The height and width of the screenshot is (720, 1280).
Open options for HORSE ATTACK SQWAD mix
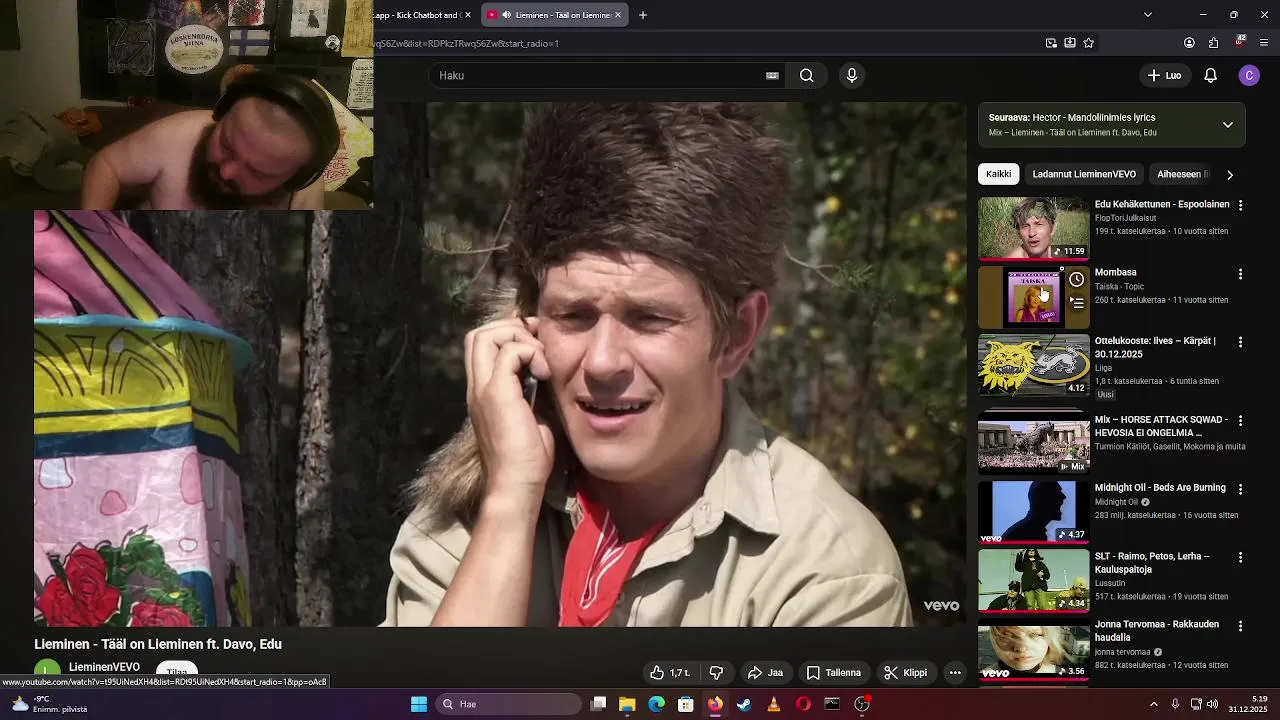tap(1241, 421)
